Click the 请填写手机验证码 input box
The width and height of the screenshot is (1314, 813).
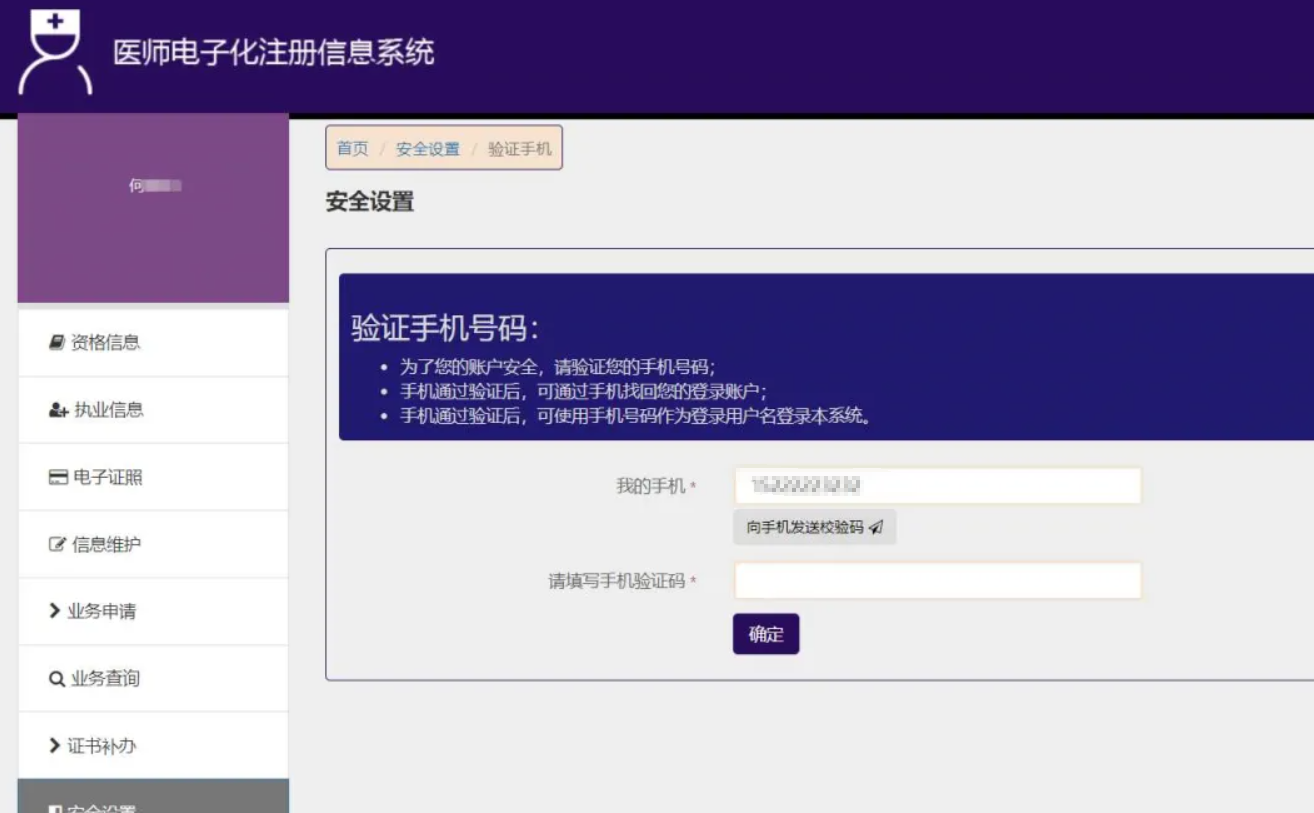[937, 580]
